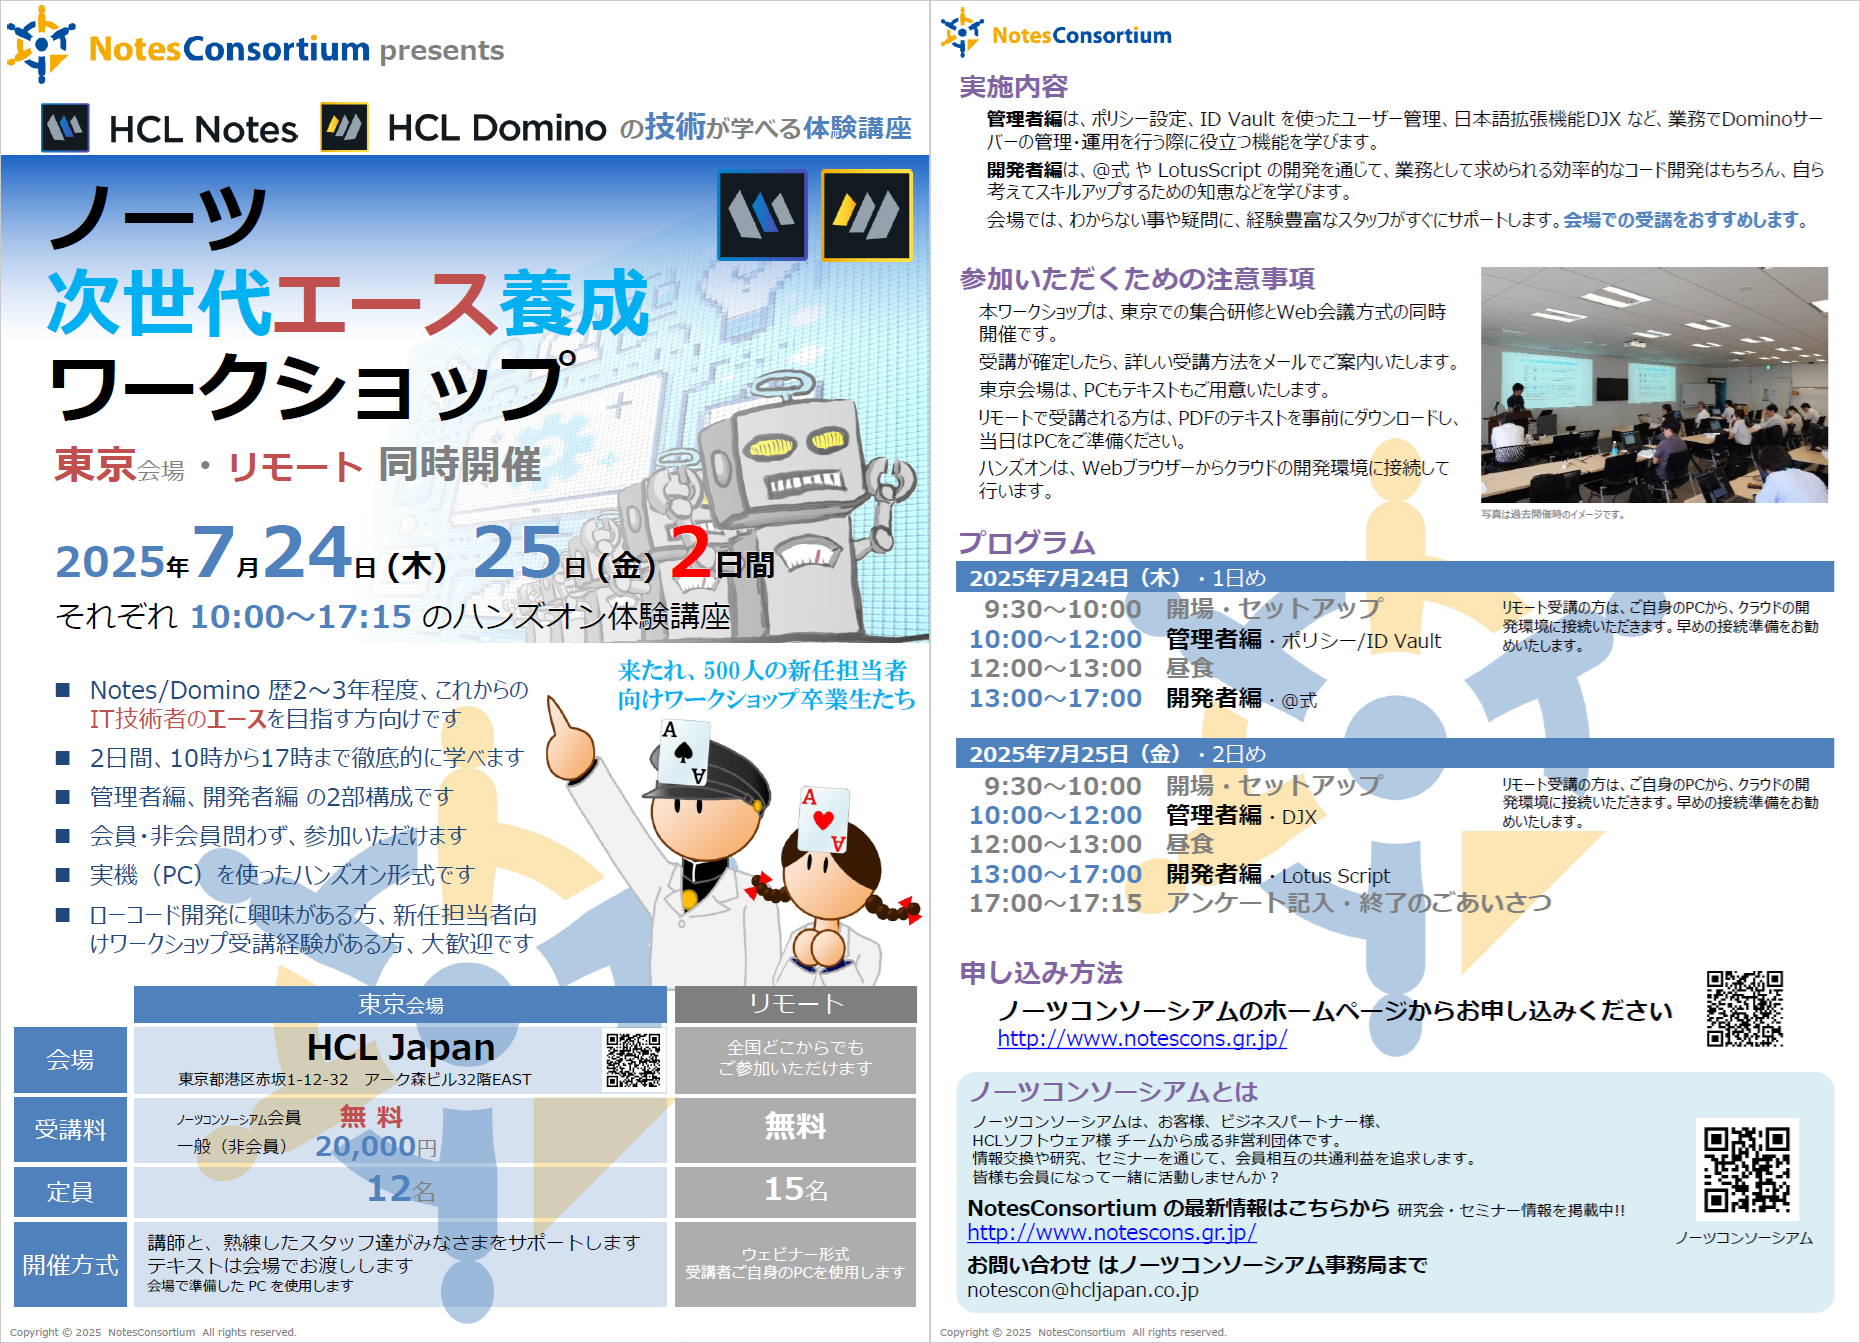Click the 定員 row label
Viewport: 1860px width, 1343px height.
point(70,1192)
